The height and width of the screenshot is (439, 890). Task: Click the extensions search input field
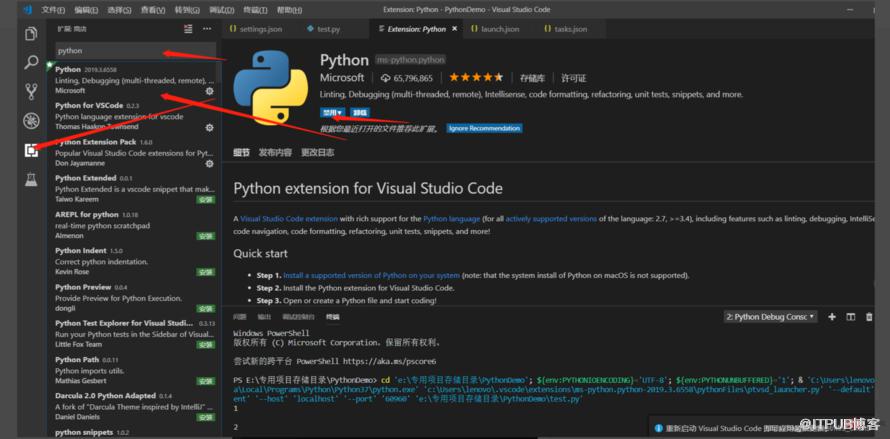click(x=135, y=51)
